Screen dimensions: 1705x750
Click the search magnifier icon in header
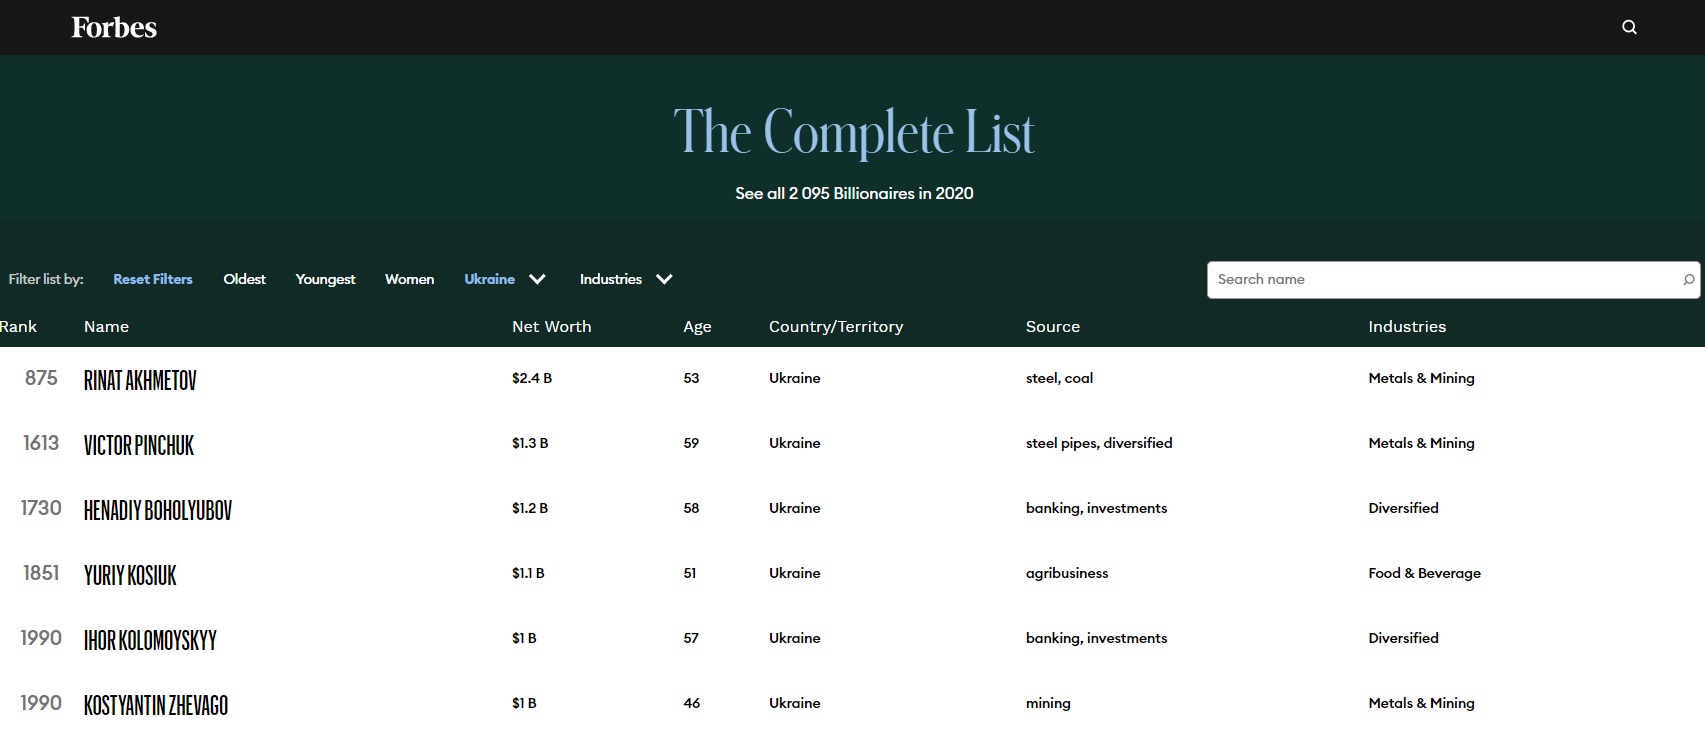point(1629,27)
